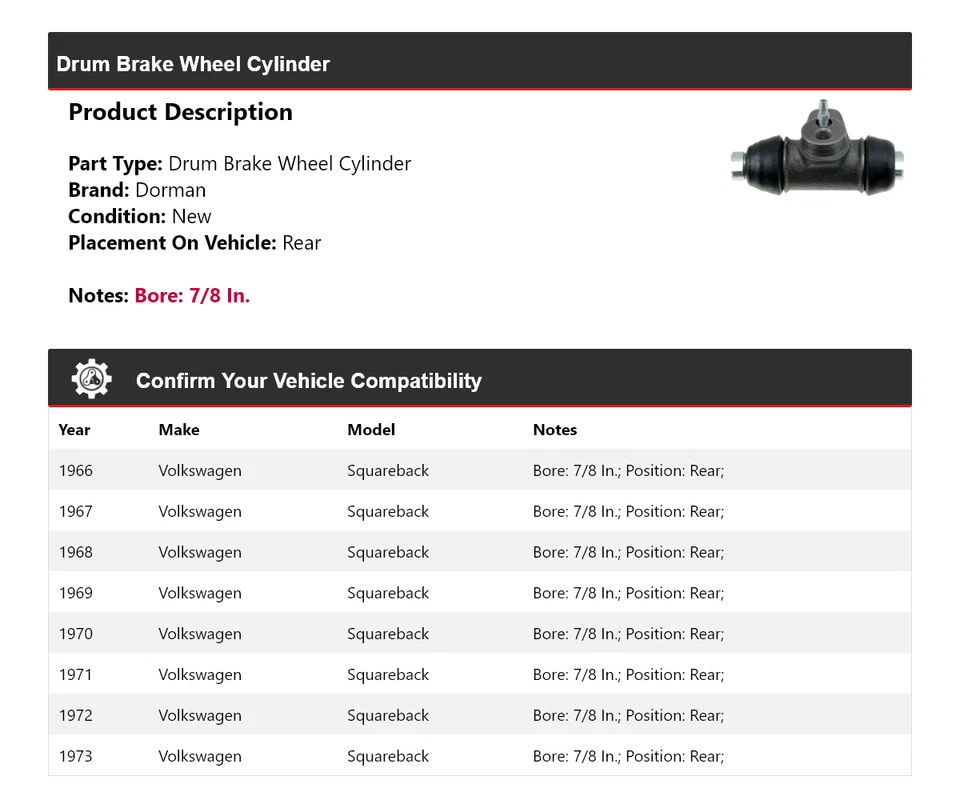Click the wheel cylinder product image
The image size is (960, 808).
click(817, 153)
